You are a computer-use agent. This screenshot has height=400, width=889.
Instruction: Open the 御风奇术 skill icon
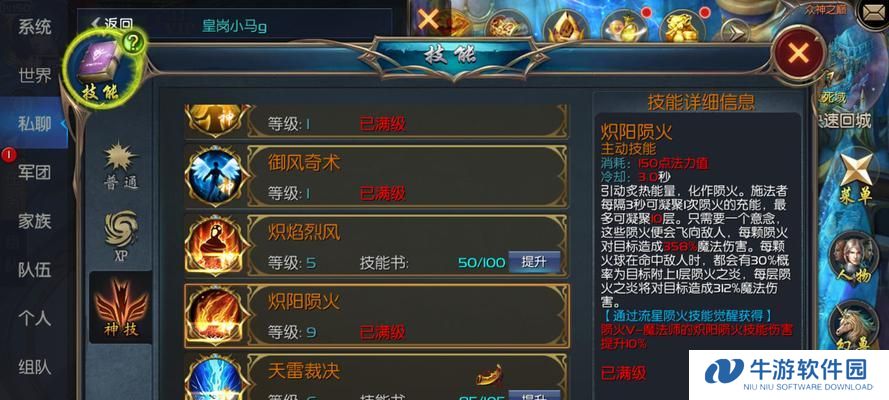click(x=214, y=176)
